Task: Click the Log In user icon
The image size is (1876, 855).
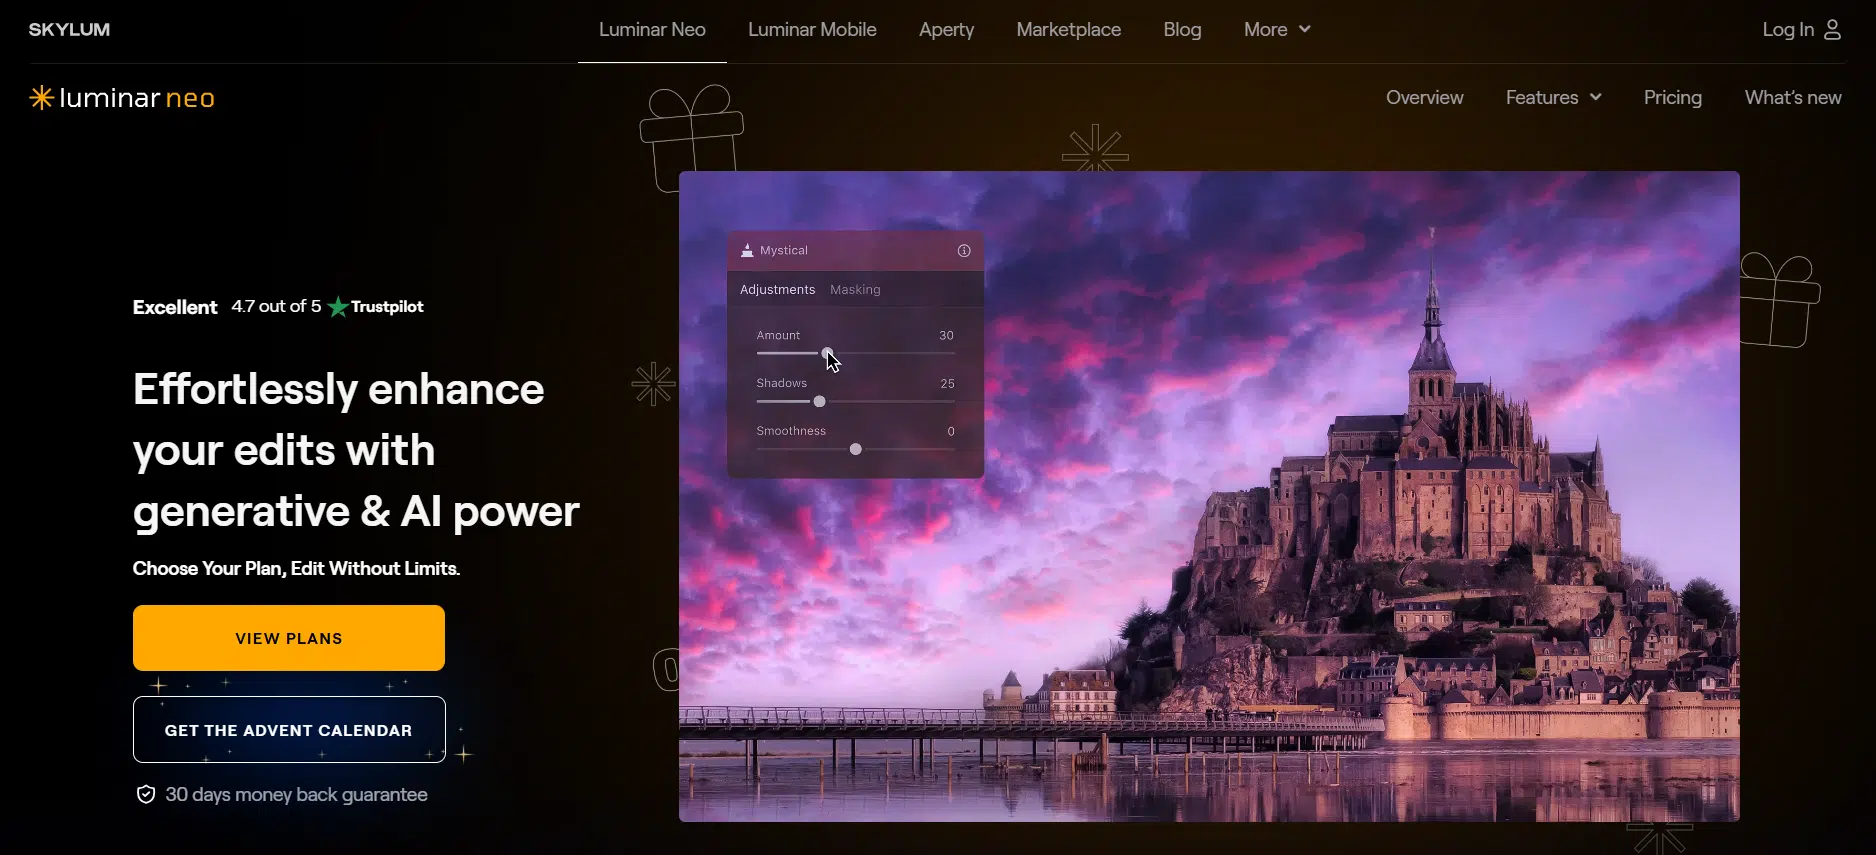Action: (1832, 30)
